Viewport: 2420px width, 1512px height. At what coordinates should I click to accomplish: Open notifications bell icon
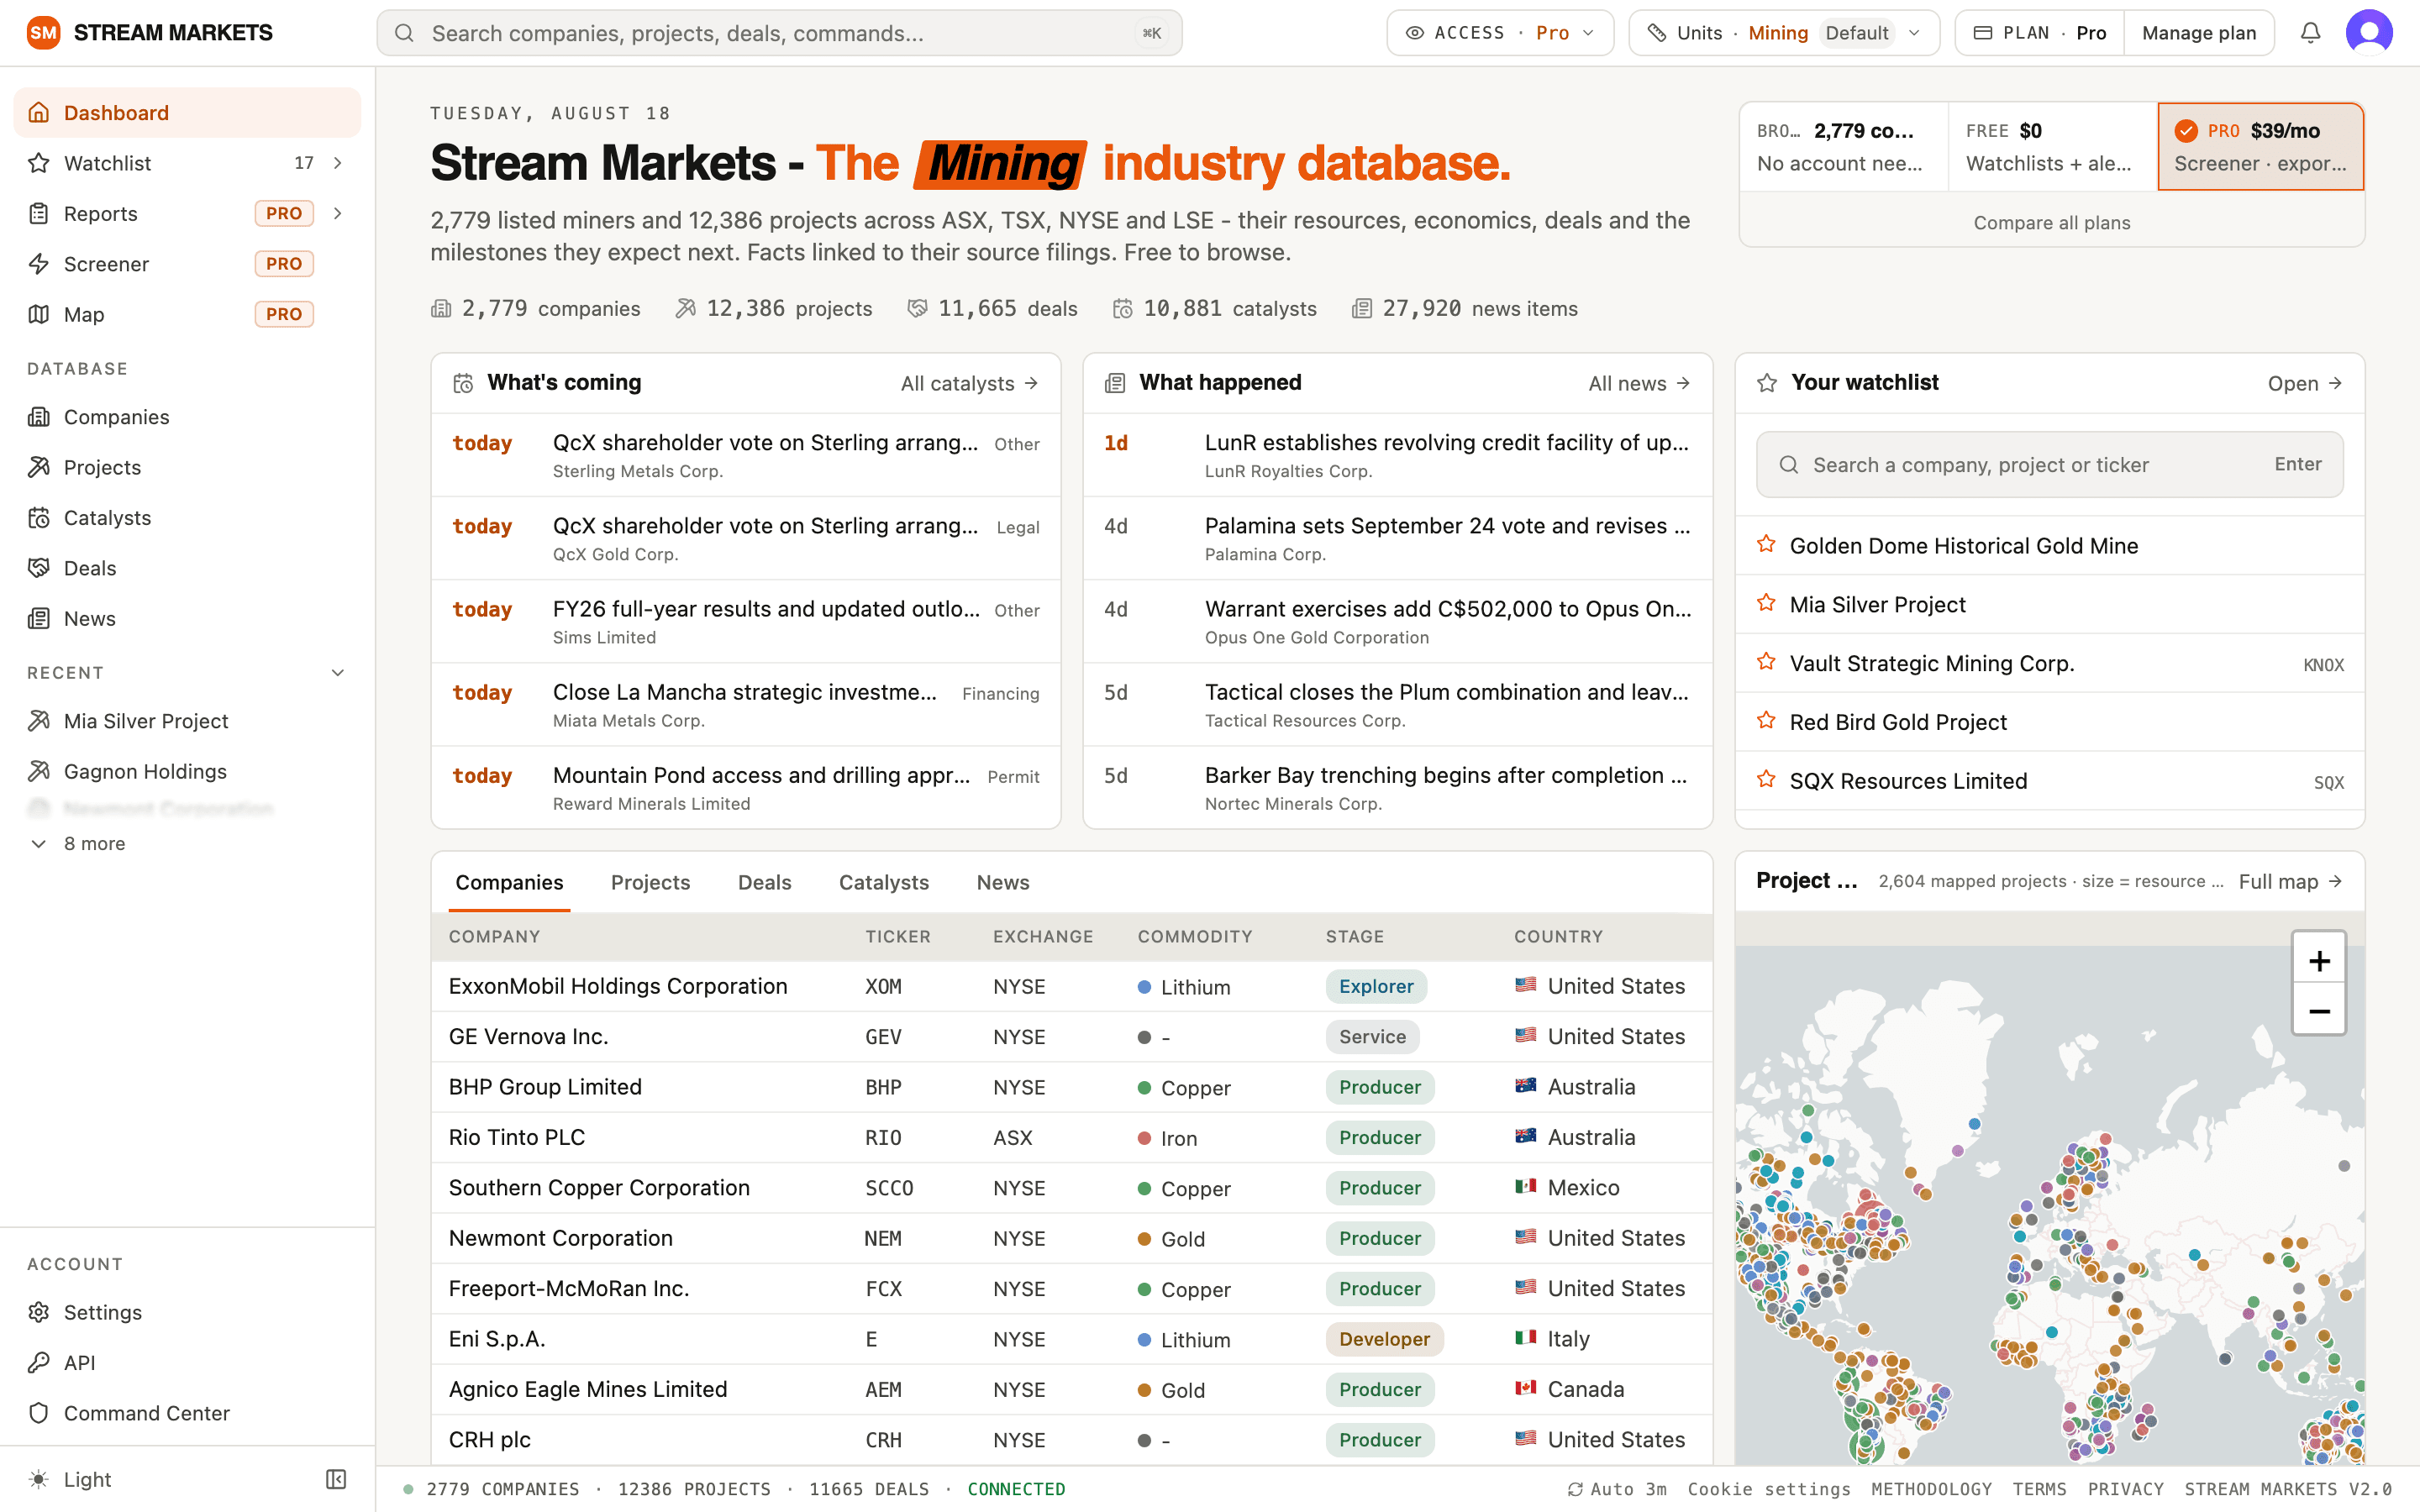2310,33
